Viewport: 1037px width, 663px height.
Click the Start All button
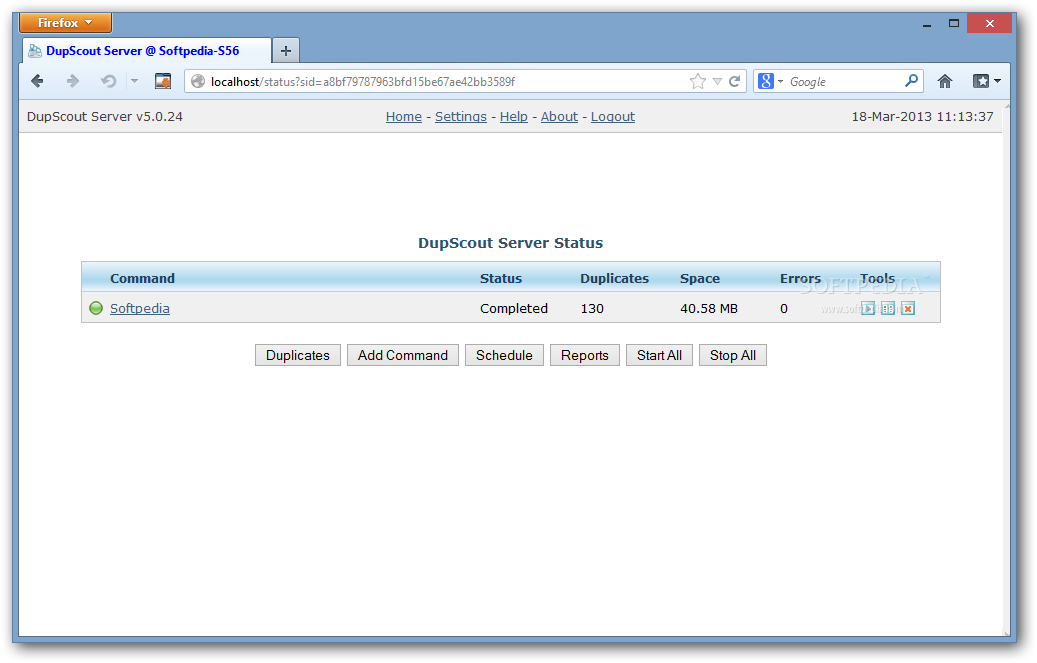click(659, 355)
